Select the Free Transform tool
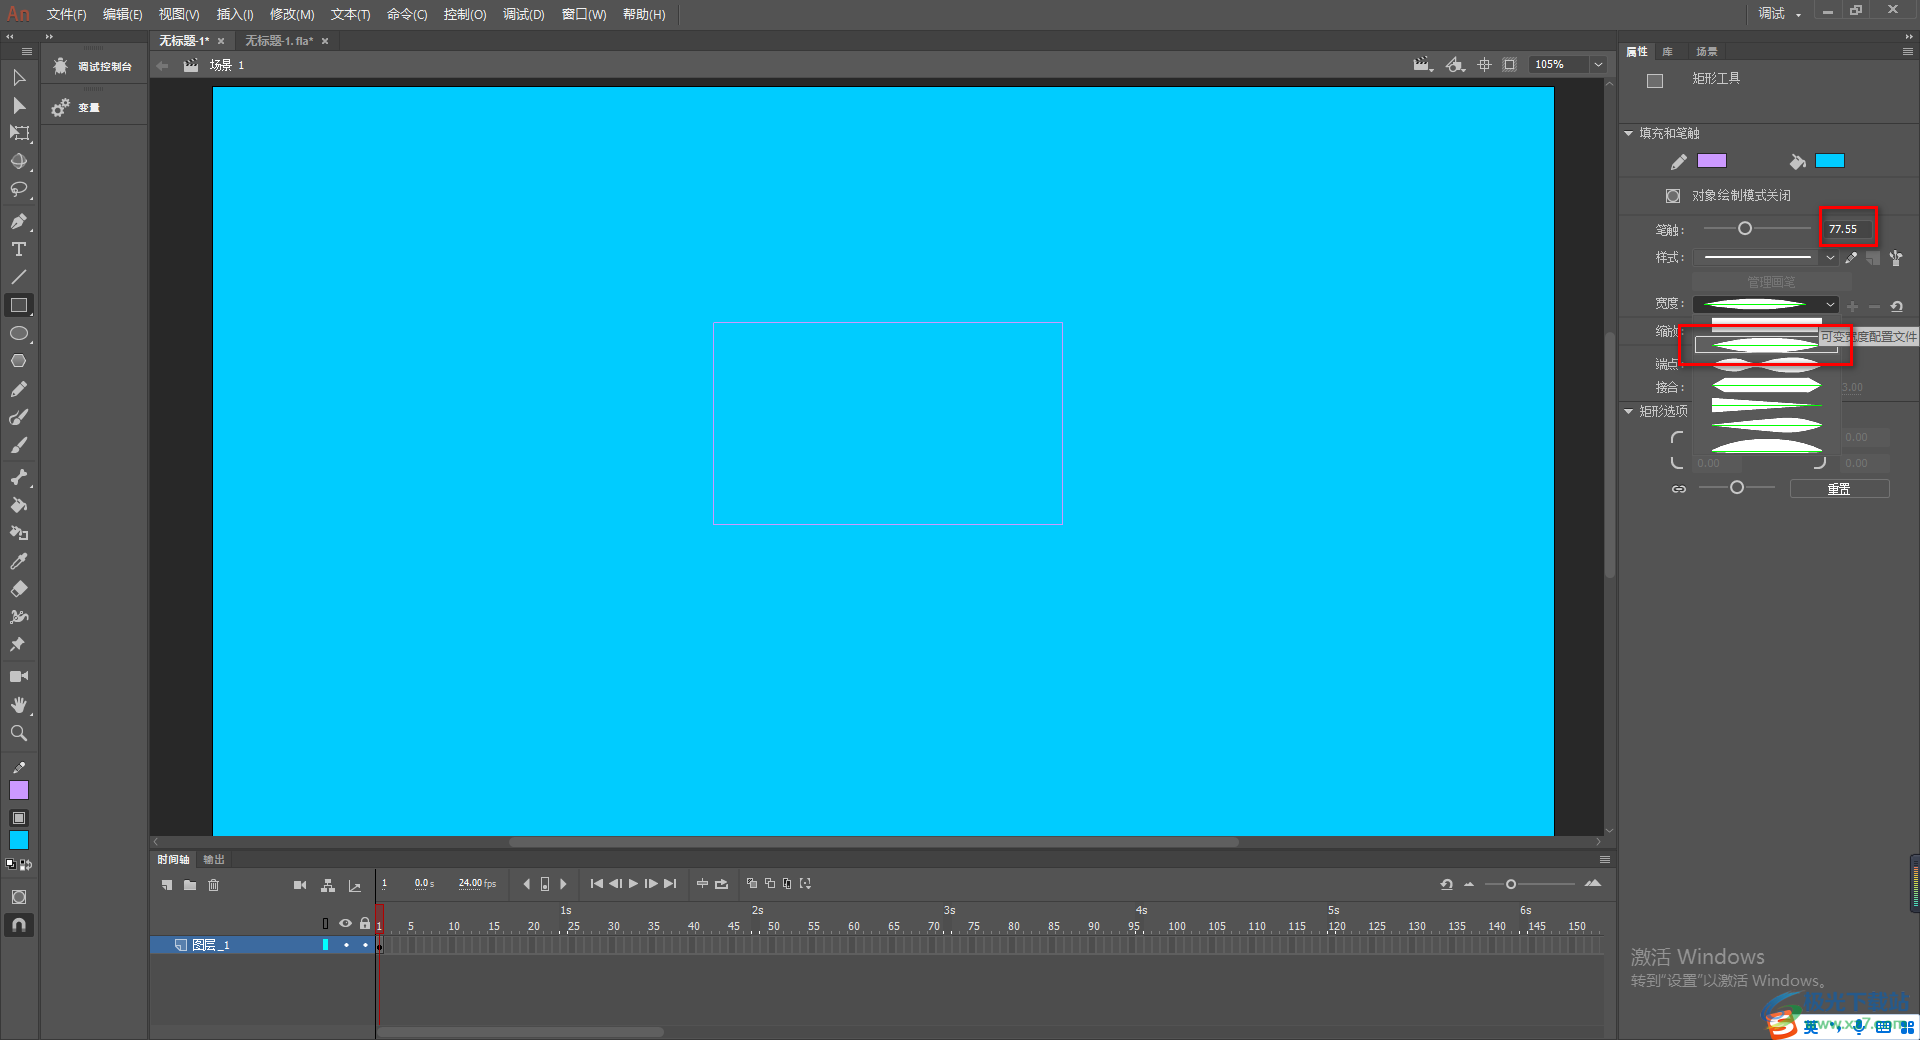 coord(19,133)
